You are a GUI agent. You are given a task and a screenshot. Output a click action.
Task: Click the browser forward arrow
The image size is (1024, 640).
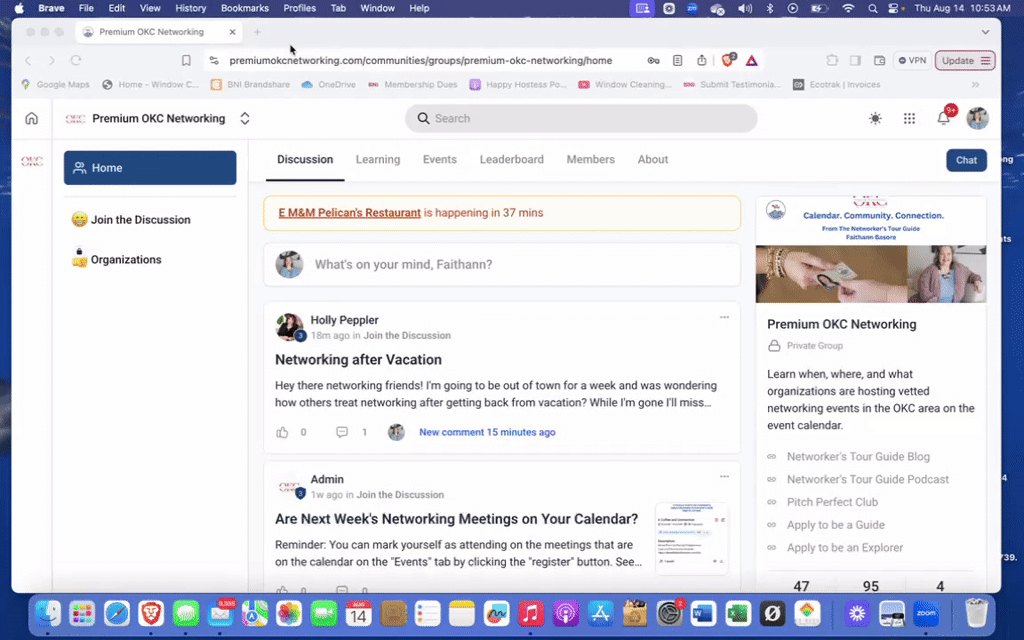[52, 60]
